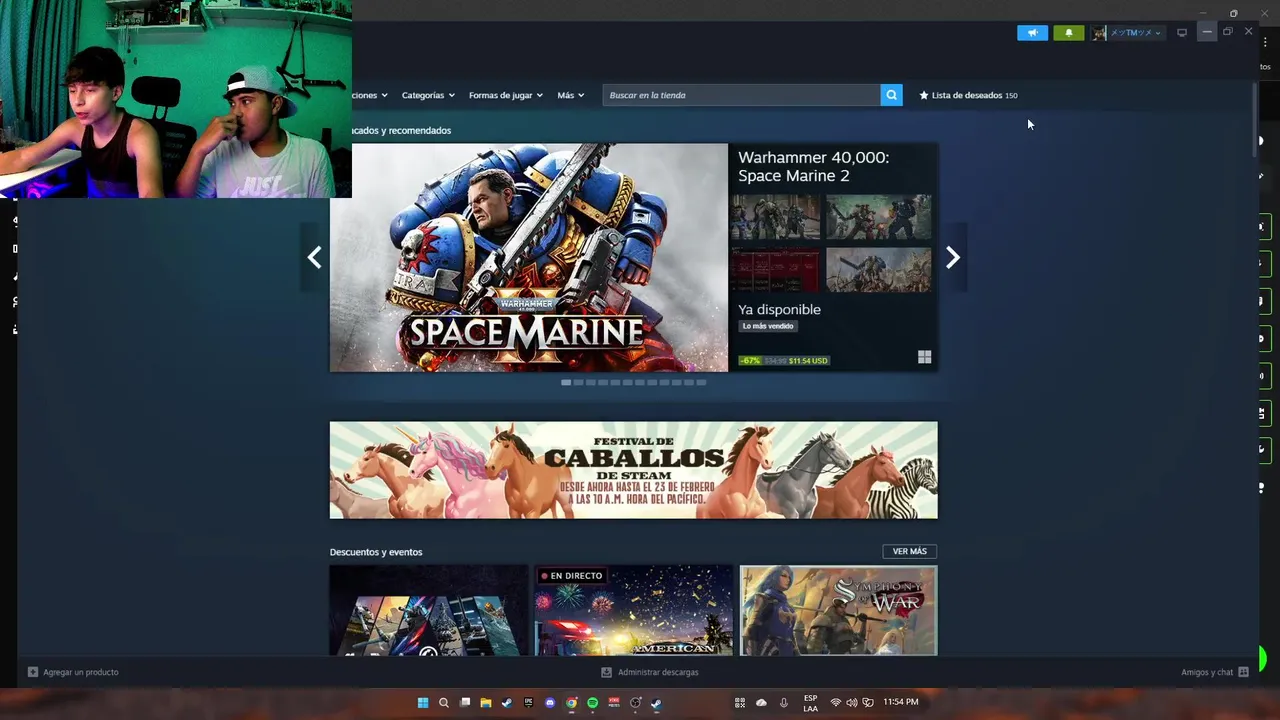Image resolution: width=1280 pixels, height=720 pixels.
Task: Open Google Chrome from taskbar
Action: (x=571, y=703)
